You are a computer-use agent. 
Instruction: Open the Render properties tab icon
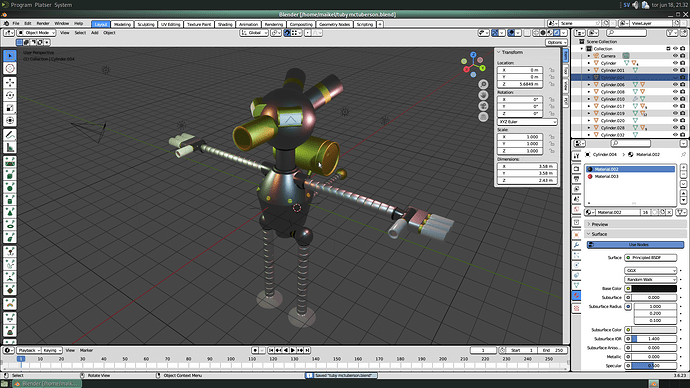576,169
